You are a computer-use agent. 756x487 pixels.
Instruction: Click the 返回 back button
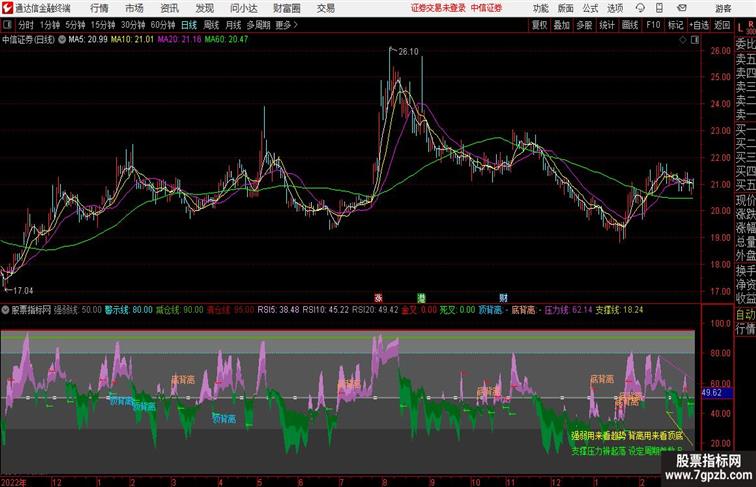click(722, 25)
